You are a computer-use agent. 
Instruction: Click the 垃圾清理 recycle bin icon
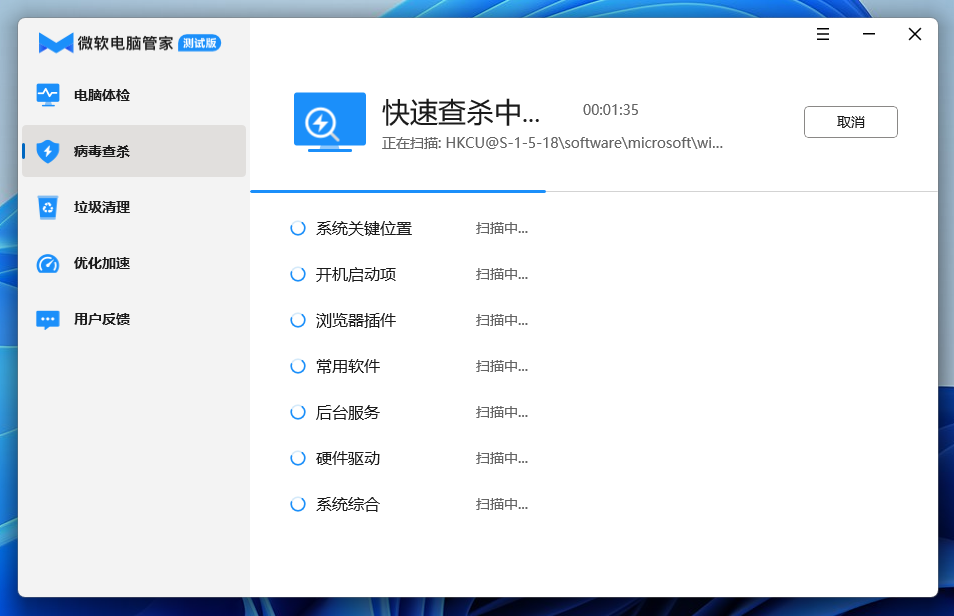pyautogui.click(x=48, y=207)
